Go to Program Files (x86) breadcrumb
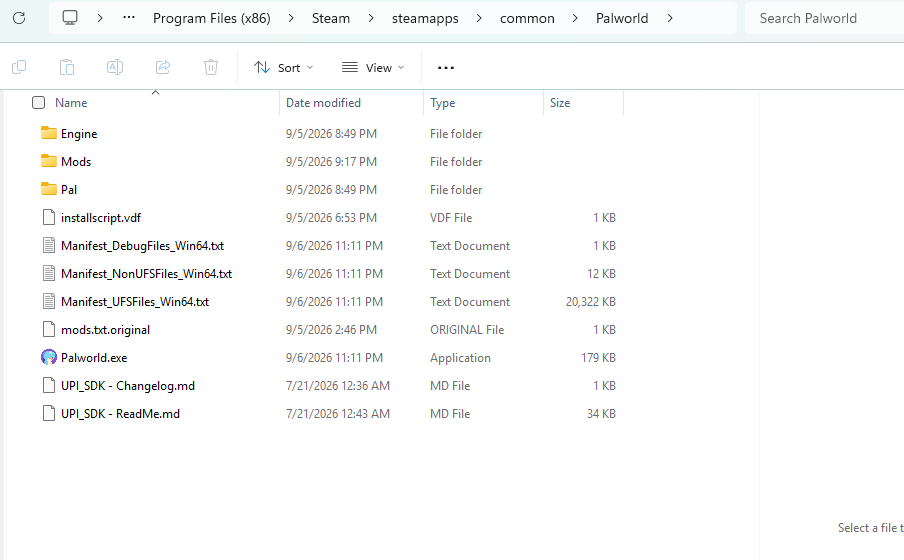904x560 pixels. coord(212,18)
